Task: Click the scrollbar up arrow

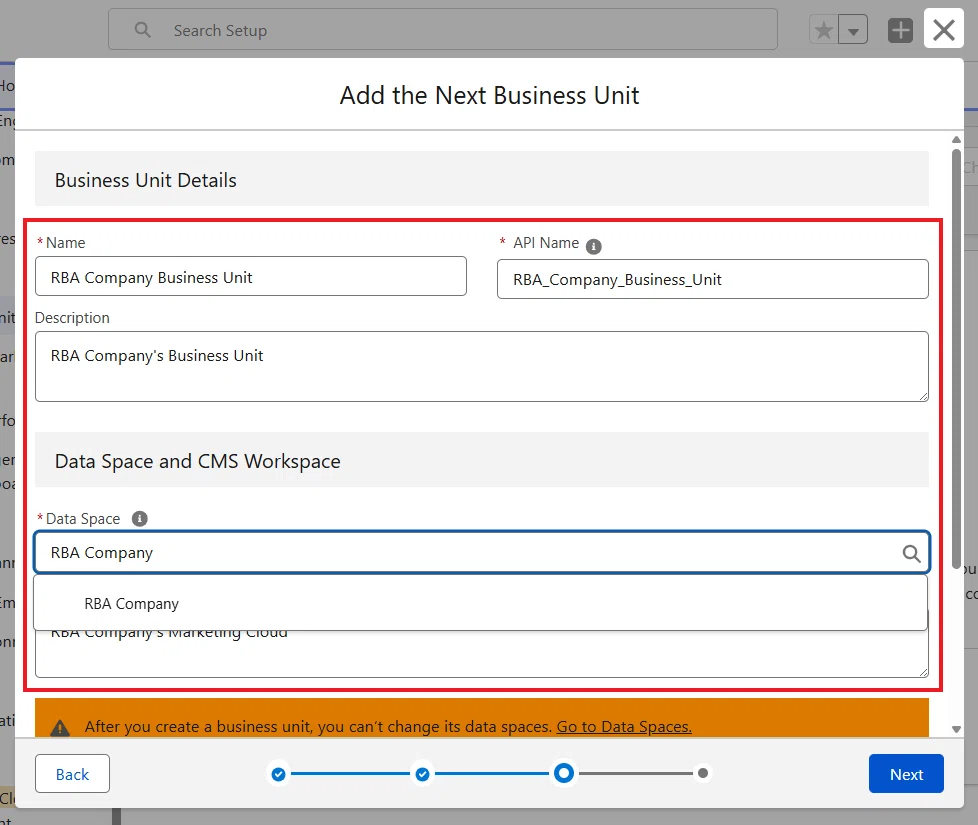Action: coord(956,140)
